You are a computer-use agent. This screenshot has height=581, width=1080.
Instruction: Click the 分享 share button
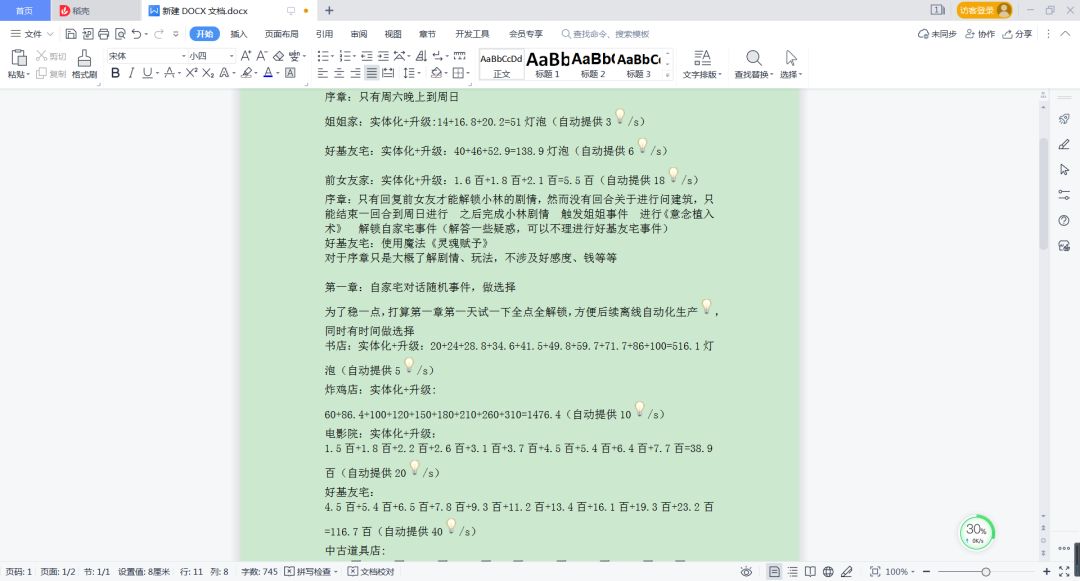pyautogui.click(x=1018, y=34)
